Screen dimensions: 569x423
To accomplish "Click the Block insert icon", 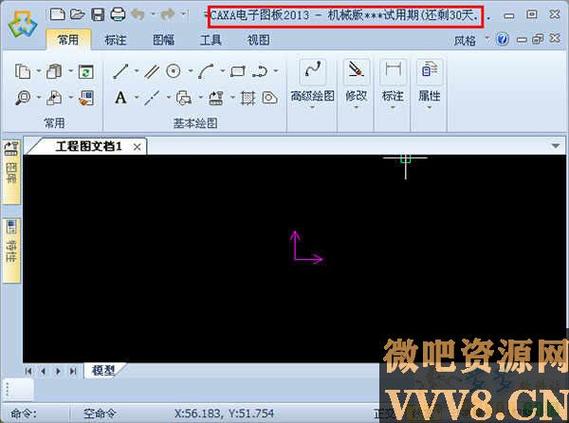I will coord(184,98).
